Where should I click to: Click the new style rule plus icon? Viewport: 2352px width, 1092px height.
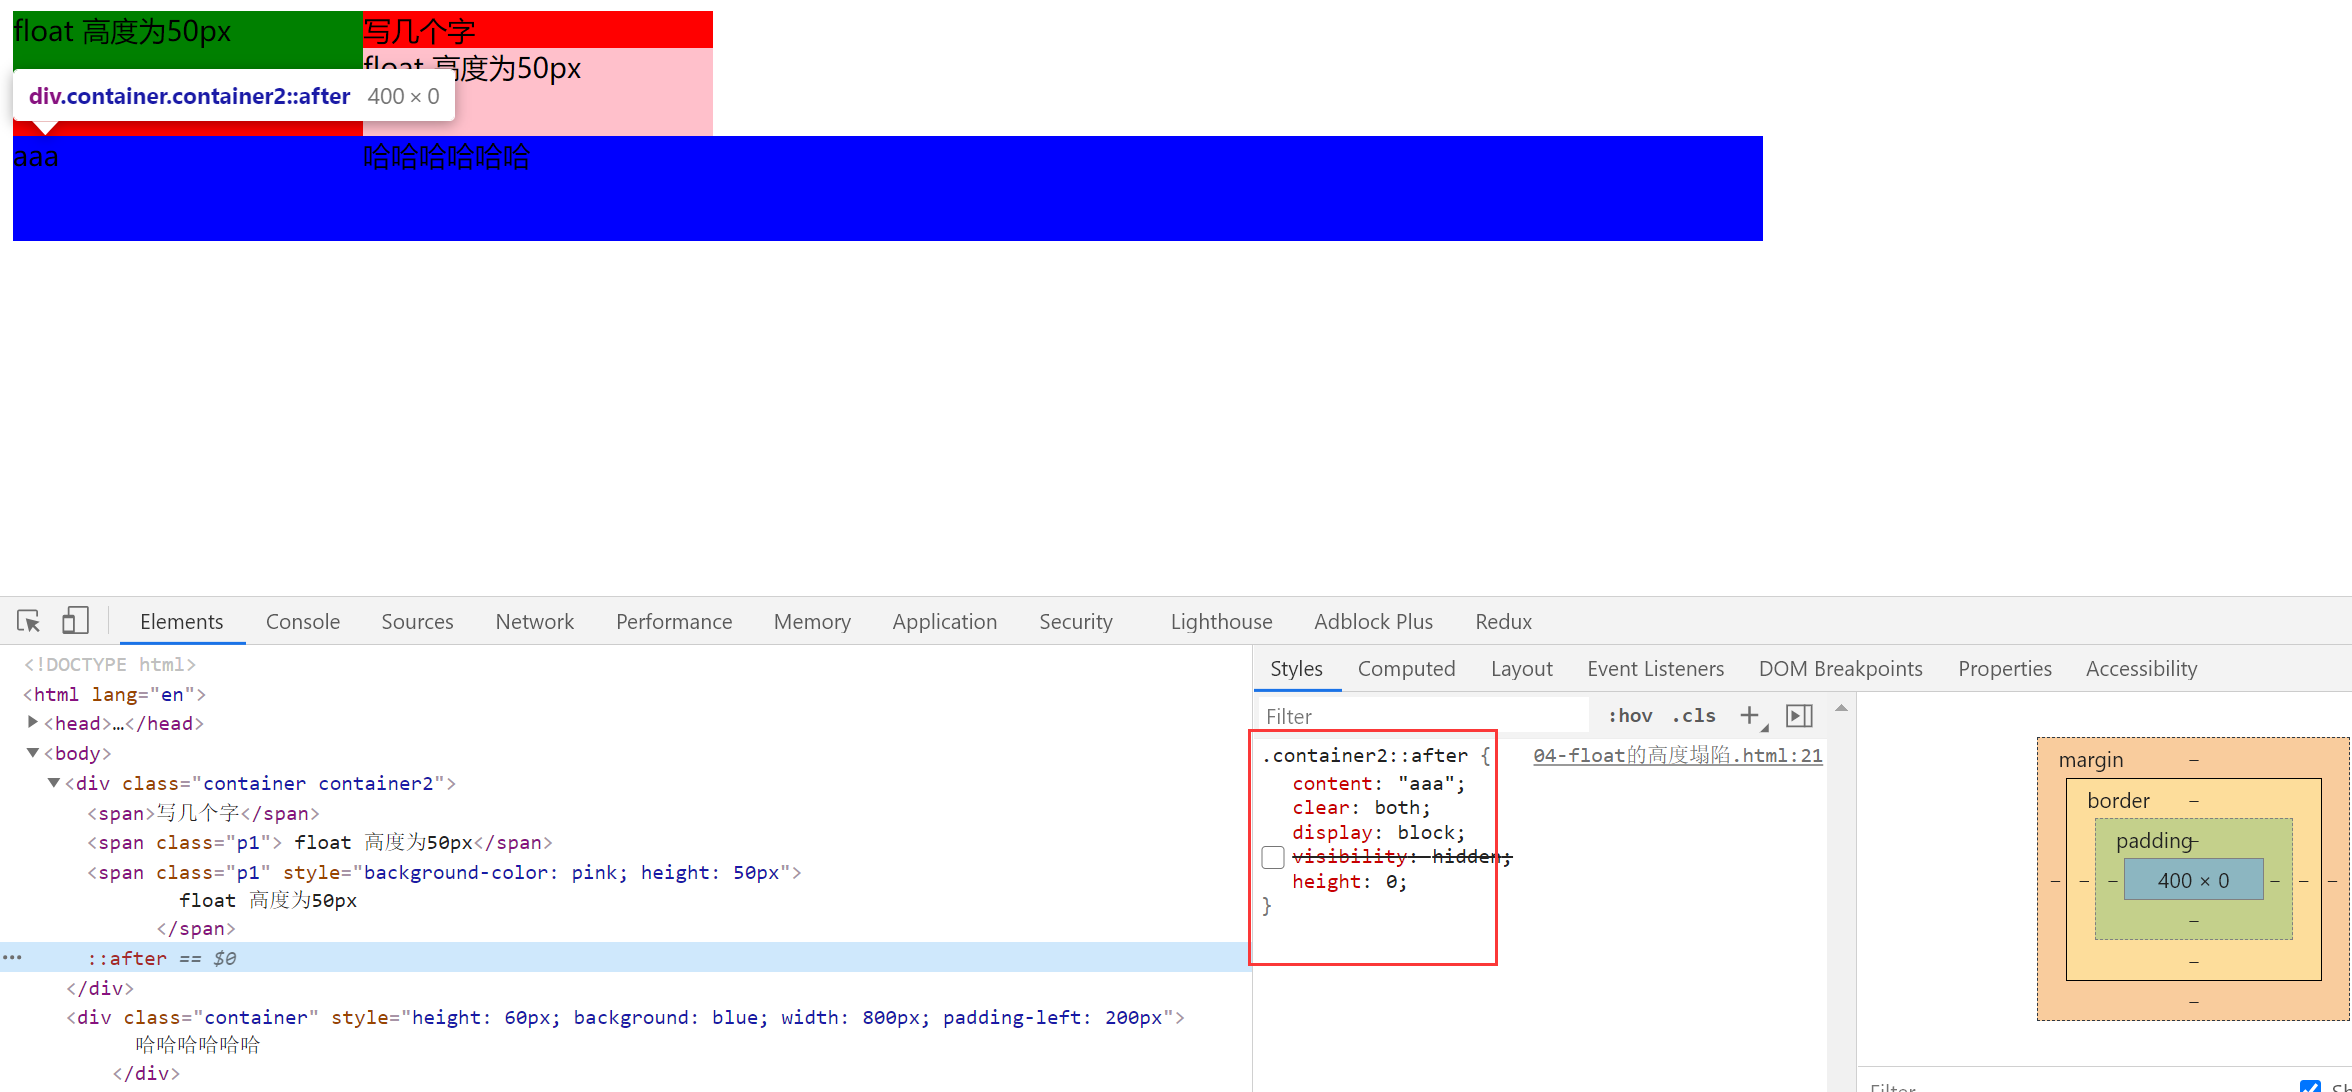(1749, 716)
